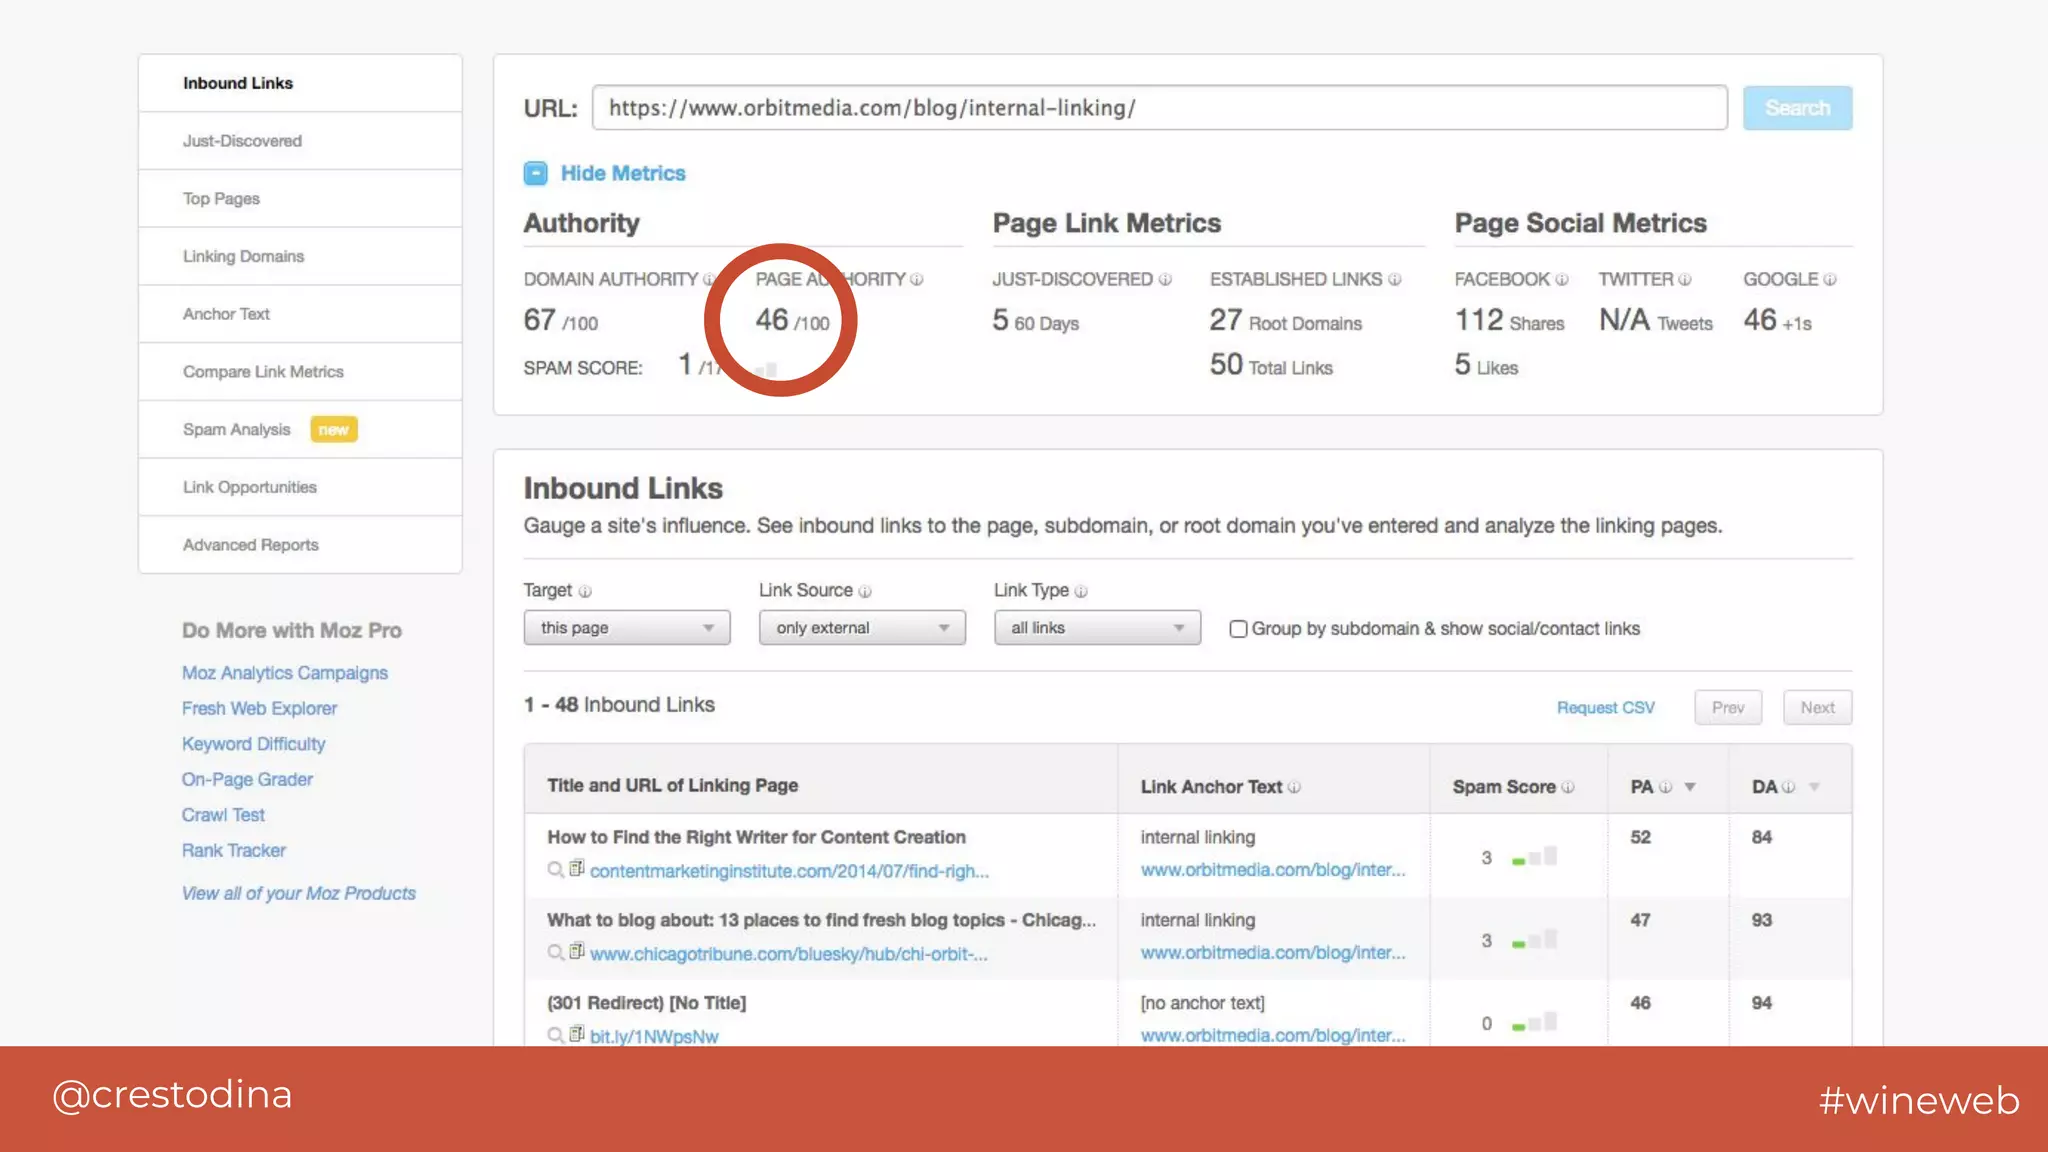The width and height of the screenshot is (2048, 1152).
Task: Open the Target 'this page' dropdown
Action: [x=627, y=628]
